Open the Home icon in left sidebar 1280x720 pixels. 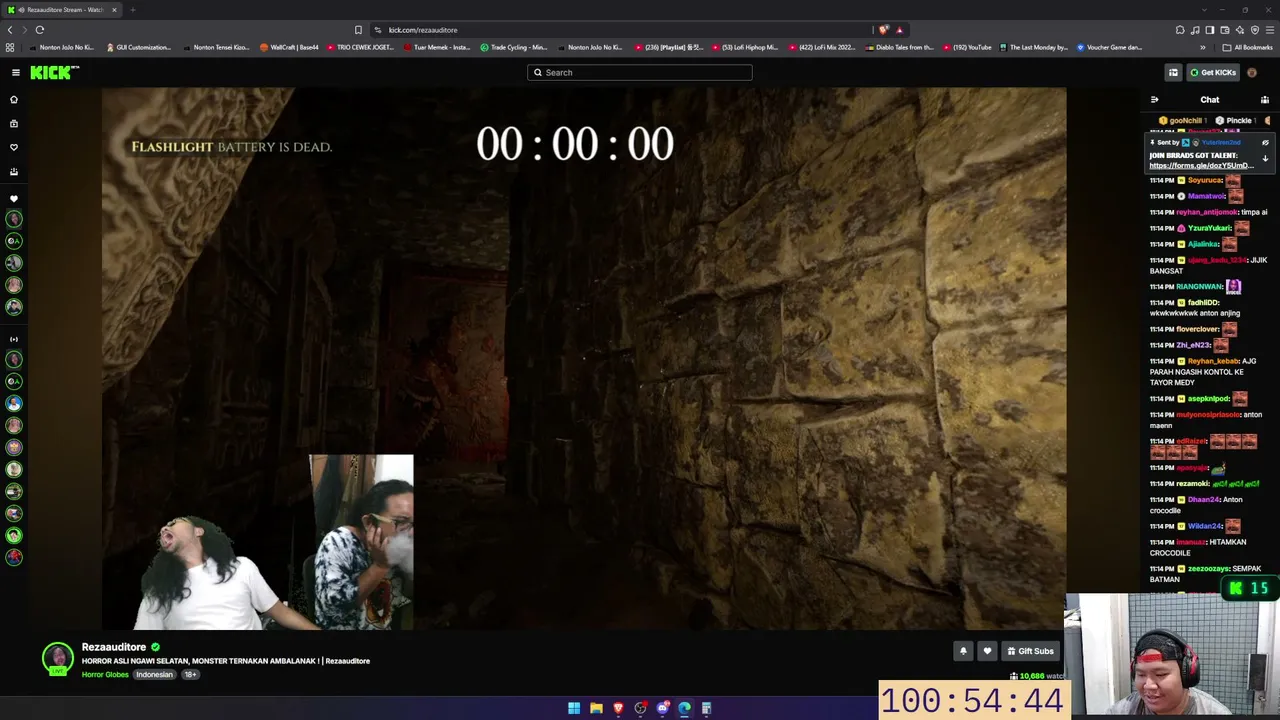pyautogui.click(x=14, y=100)
